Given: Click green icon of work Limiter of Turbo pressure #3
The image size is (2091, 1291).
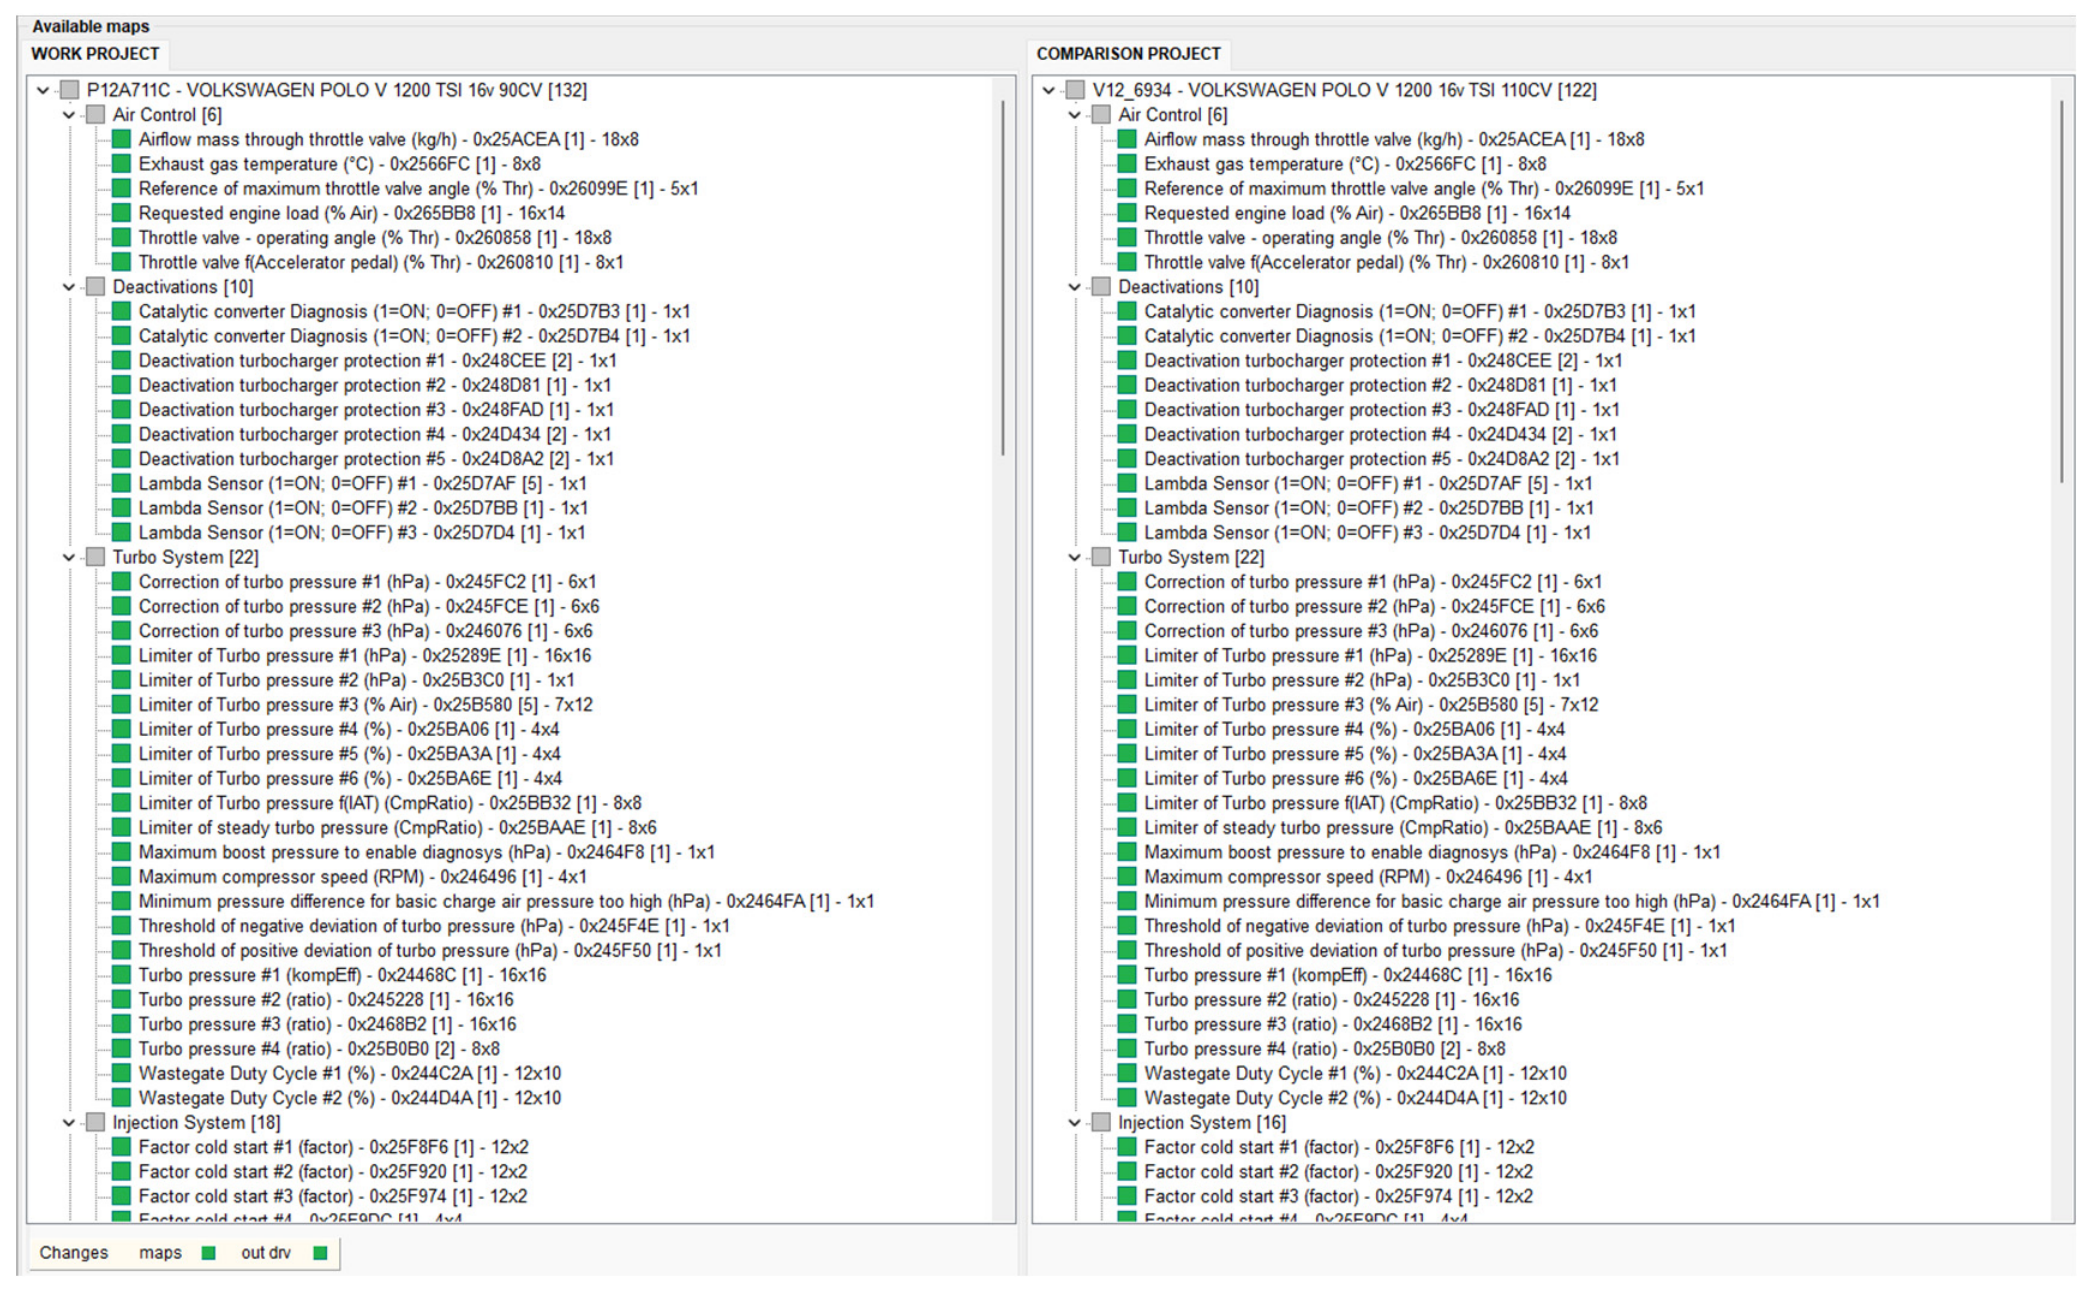Looking at the screenshot, I should 121,705.
